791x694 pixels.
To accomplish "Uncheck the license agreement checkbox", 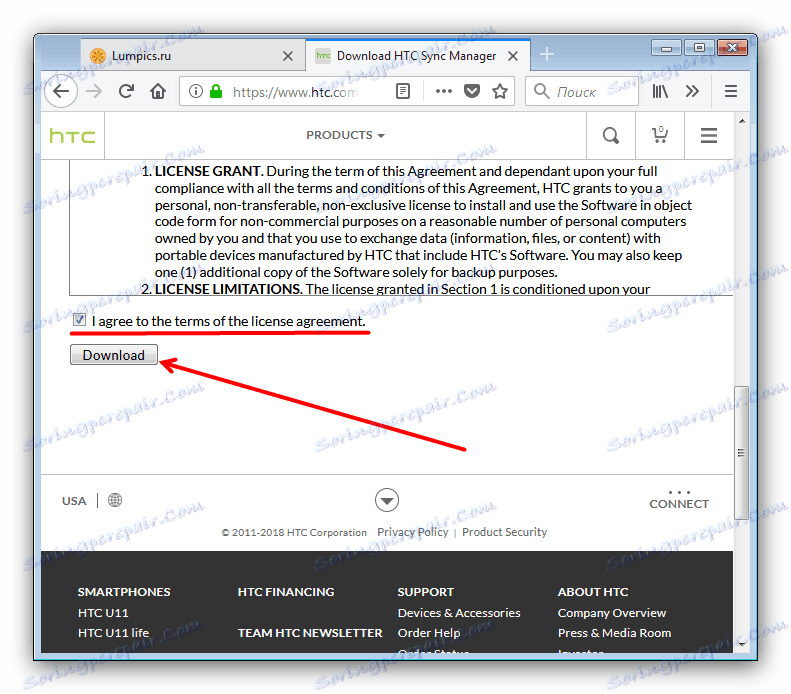I will (79, 319).
